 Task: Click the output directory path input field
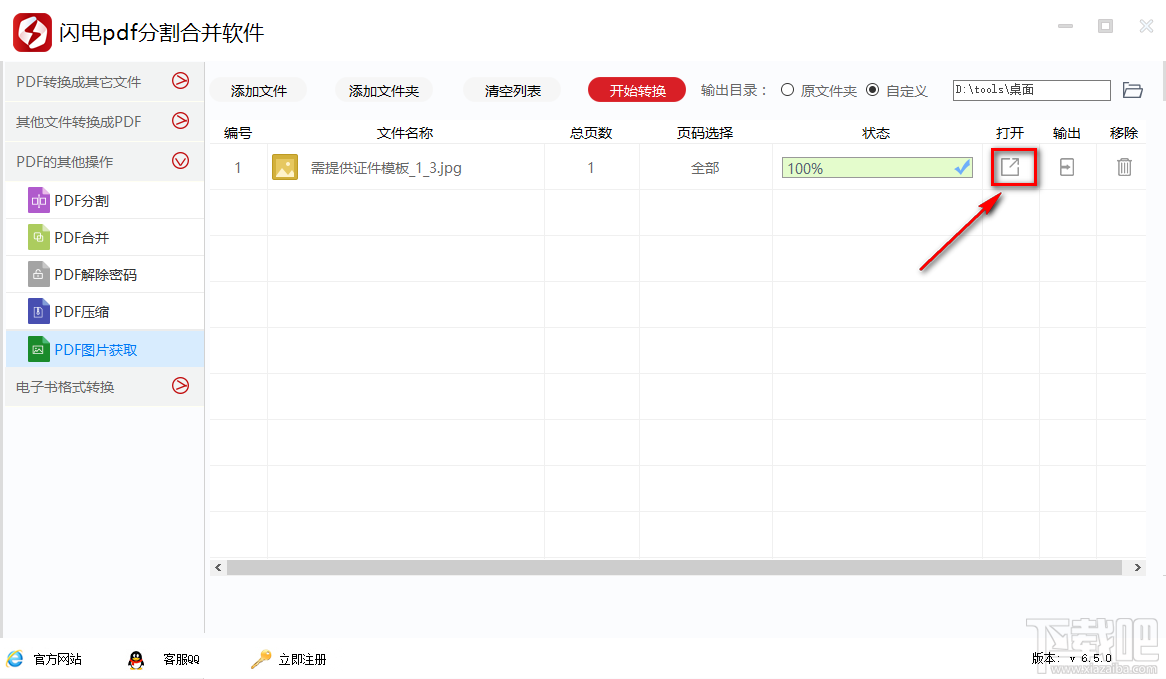coord(1030,89)
